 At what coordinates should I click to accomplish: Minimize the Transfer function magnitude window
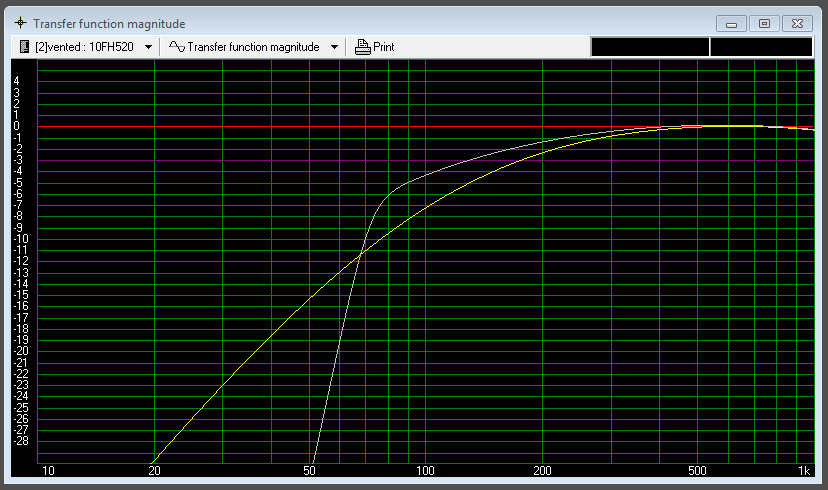pyautogui.click(x=731, y=24)
